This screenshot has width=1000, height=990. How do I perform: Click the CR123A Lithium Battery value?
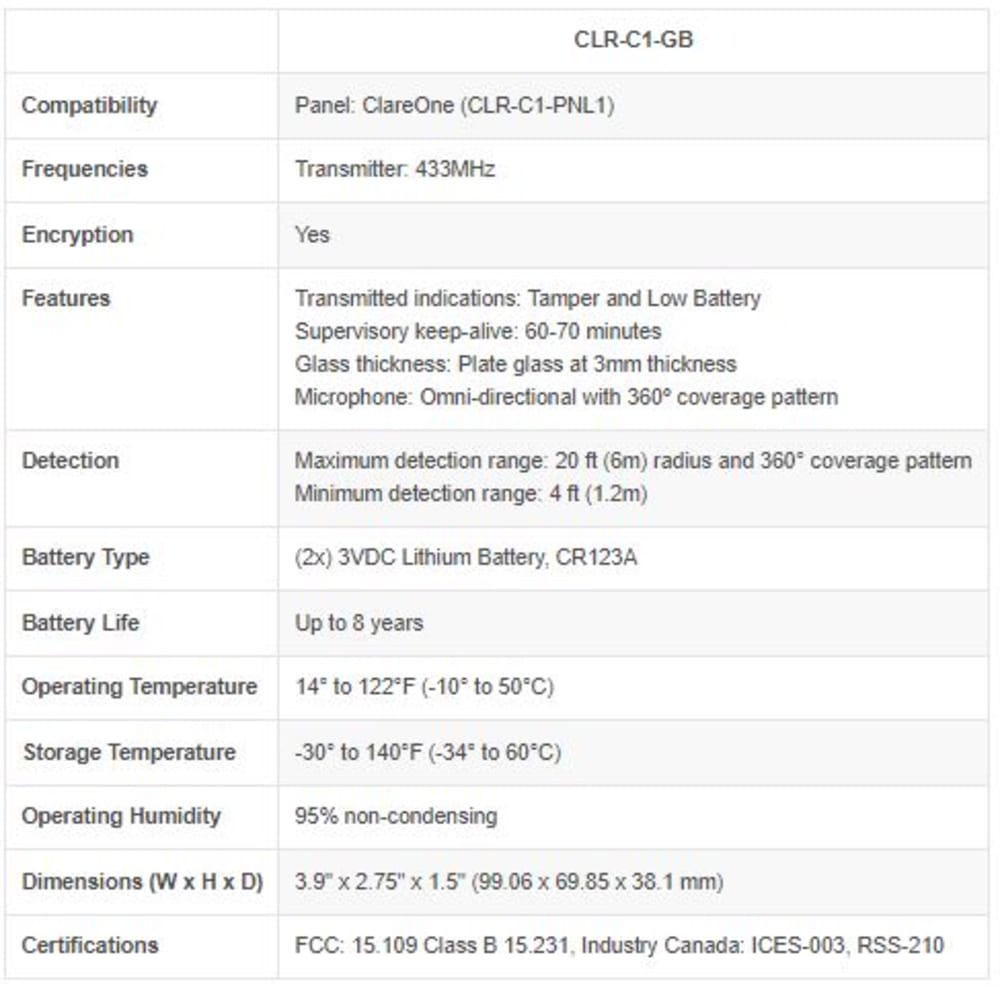coord(466,558)
